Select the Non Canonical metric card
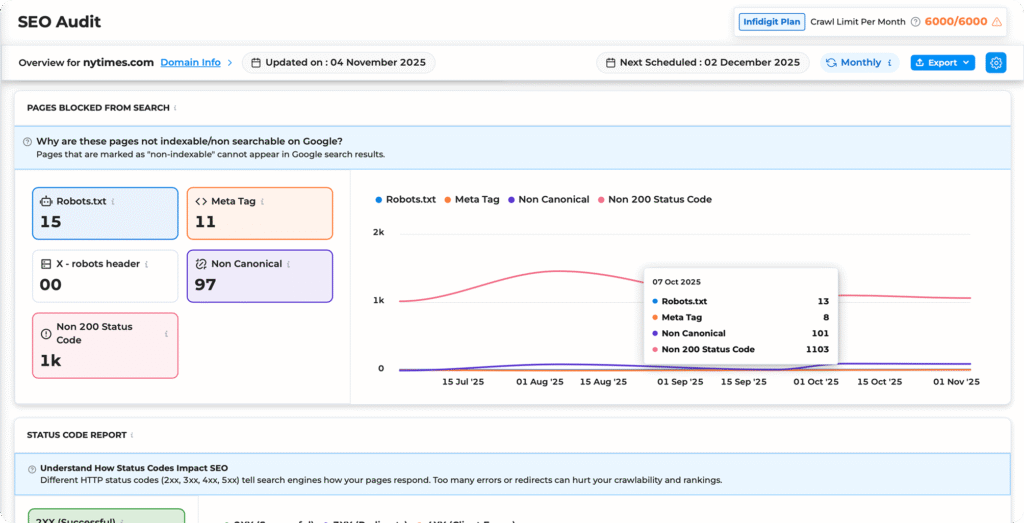The width and height of the screenshot is (1024, 523). (259, 275)
